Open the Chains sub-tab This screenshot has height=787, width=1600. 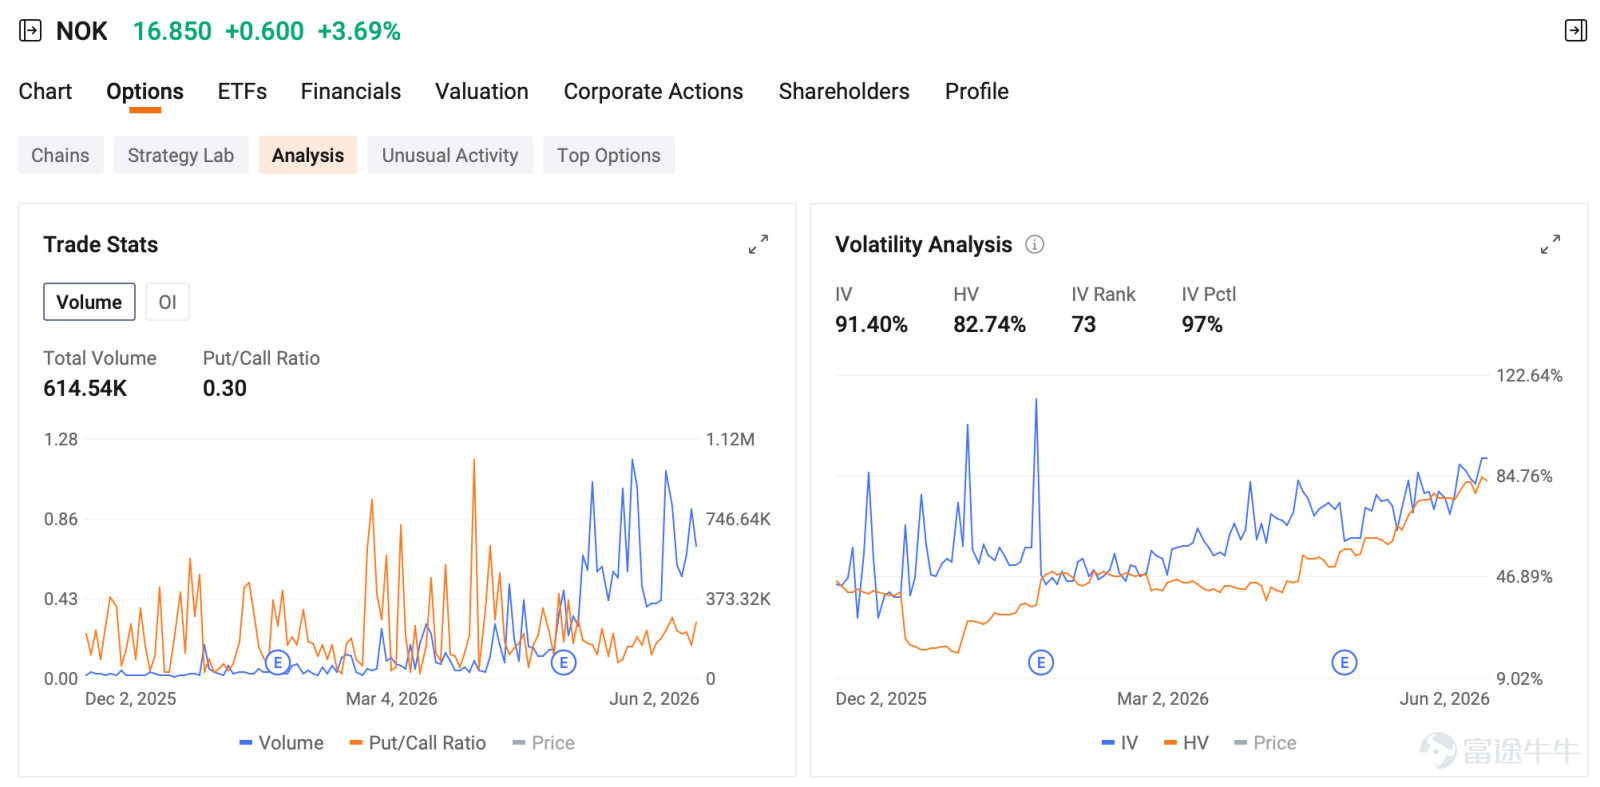click(x=60, y=155)
